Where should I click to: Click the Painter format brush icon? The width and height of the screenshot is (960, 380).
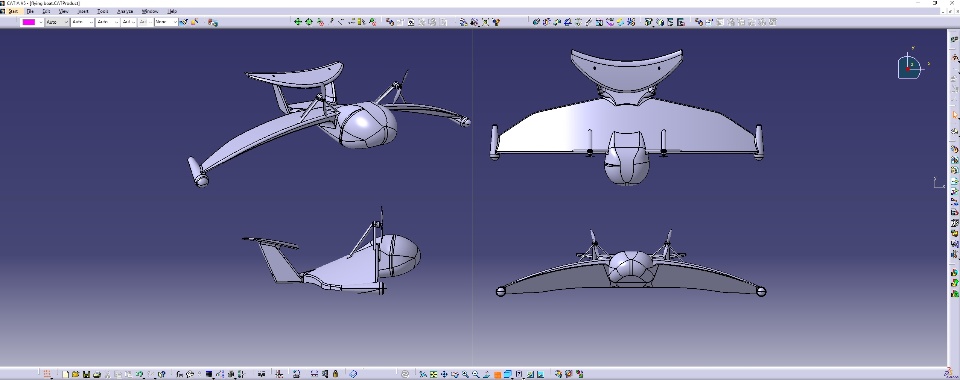click(x=183, y=22)
